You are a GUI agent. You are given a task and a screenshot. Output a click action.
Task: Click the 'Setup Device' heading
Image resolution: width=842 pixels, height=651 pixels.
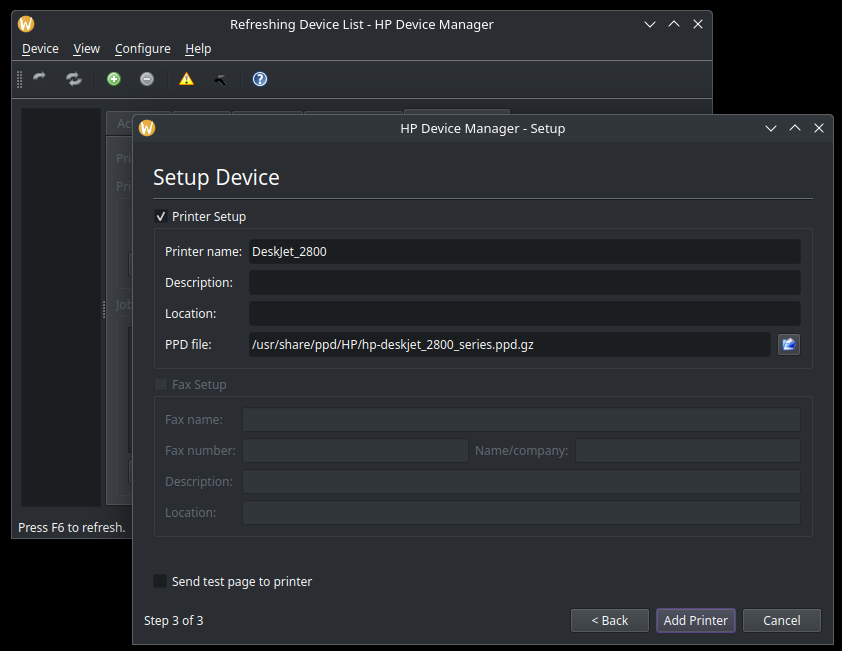[x=216, y=177]
